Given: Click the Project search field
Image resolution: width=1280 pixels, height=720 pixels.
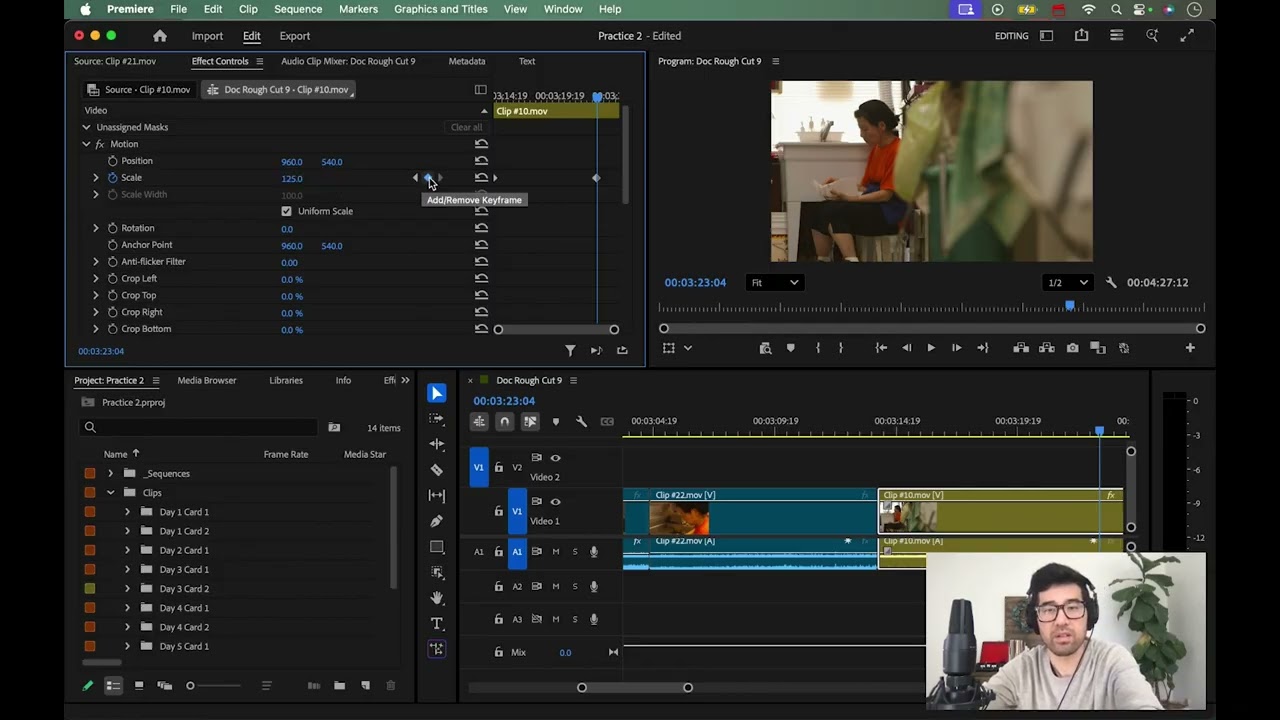Looking at the screenshot, I should [x=200, y=428].
